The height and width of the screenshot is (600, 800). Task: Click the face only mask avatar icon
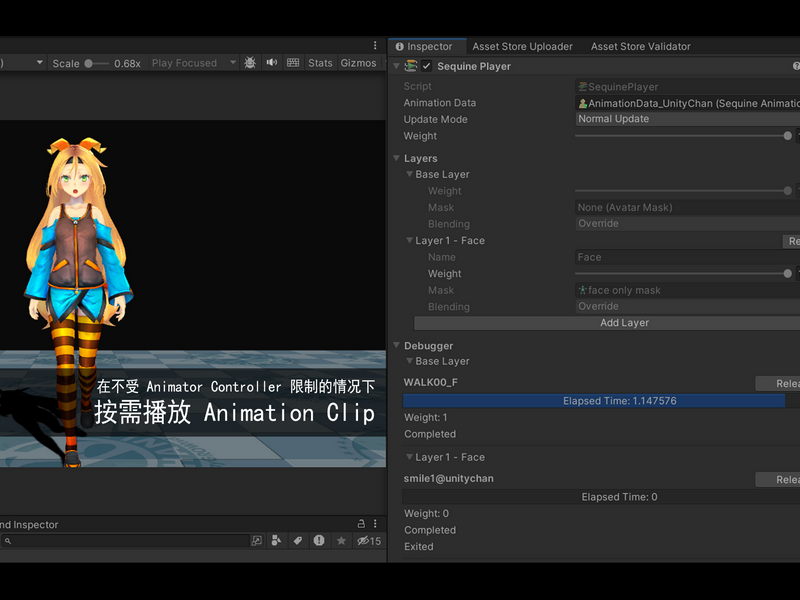[582, 290]
